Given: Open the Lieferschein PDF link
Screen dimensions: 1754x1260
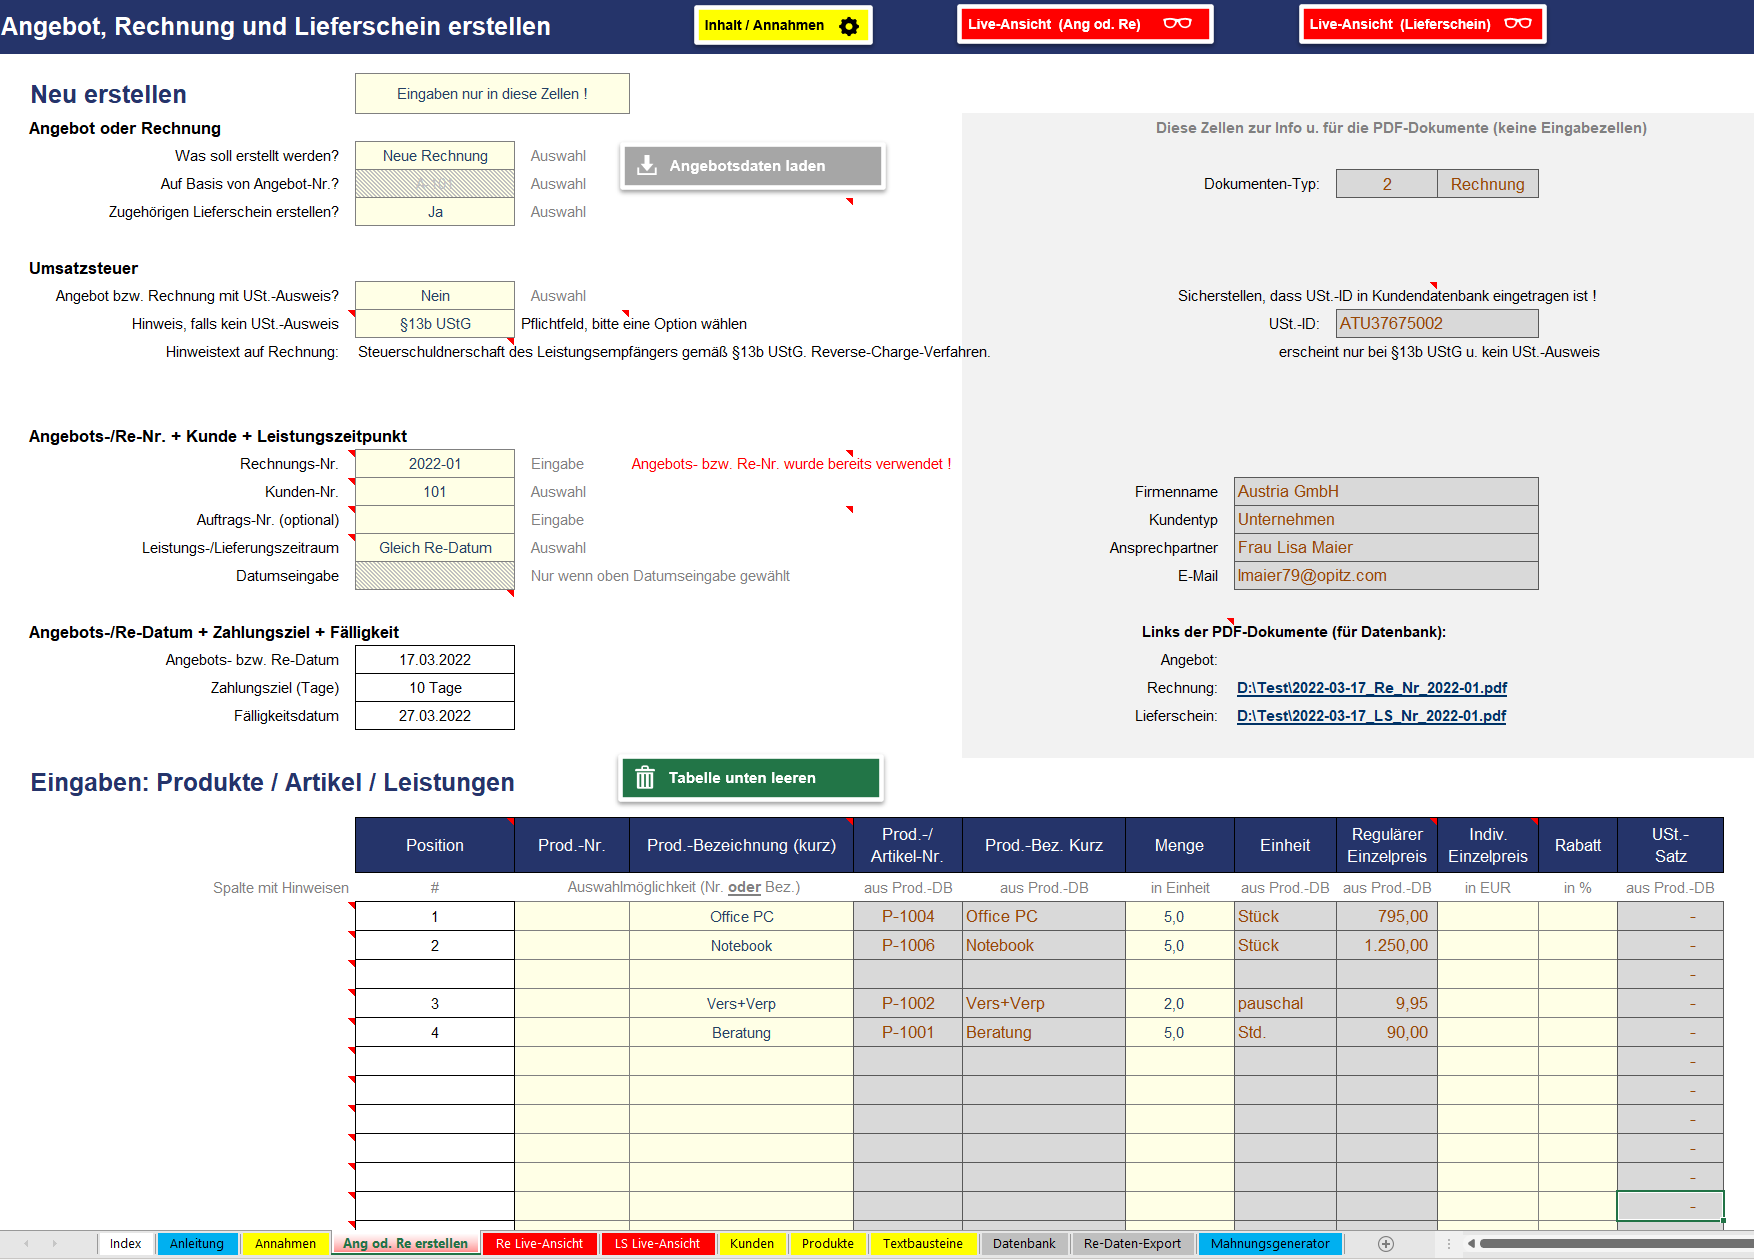Looking at the screenshot, I should pyautogui.click(x=1371, y=716).
